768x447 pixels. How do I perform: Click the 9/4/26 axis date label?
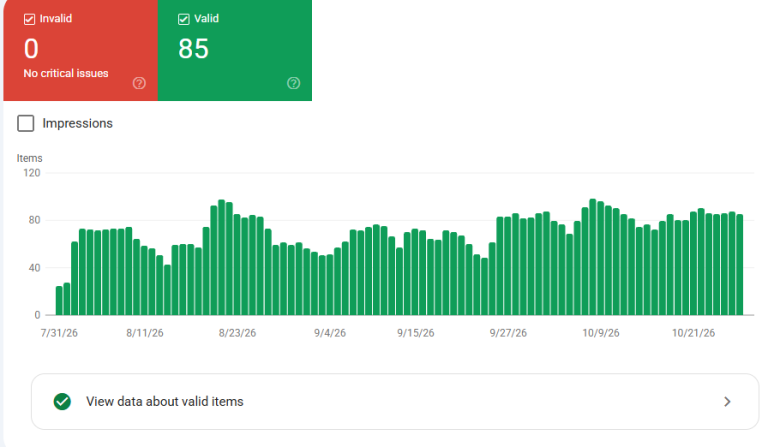(330, 333)
